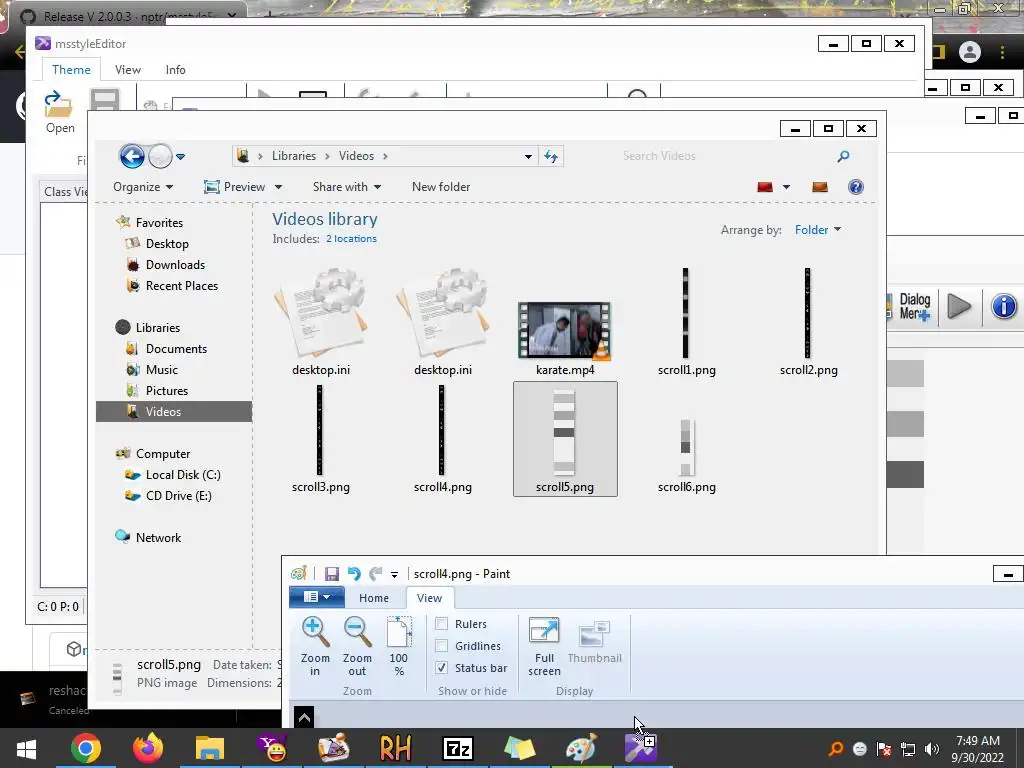Enable the Rulers checkbox in Paint

(442, 624)
